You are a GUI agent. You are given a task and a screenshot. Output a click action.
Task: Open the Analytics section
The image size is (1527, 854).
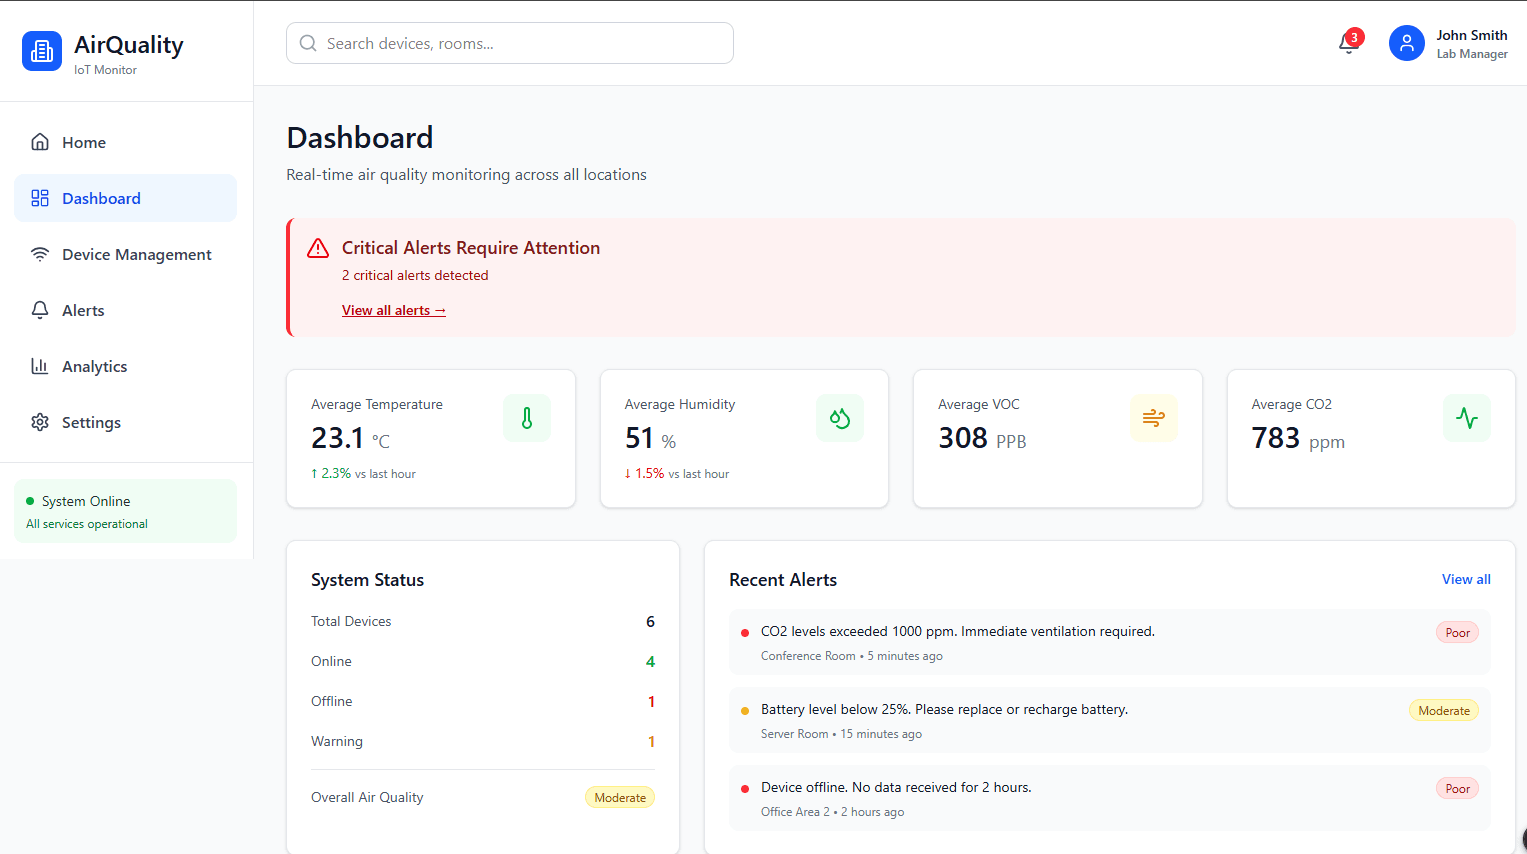94,366
